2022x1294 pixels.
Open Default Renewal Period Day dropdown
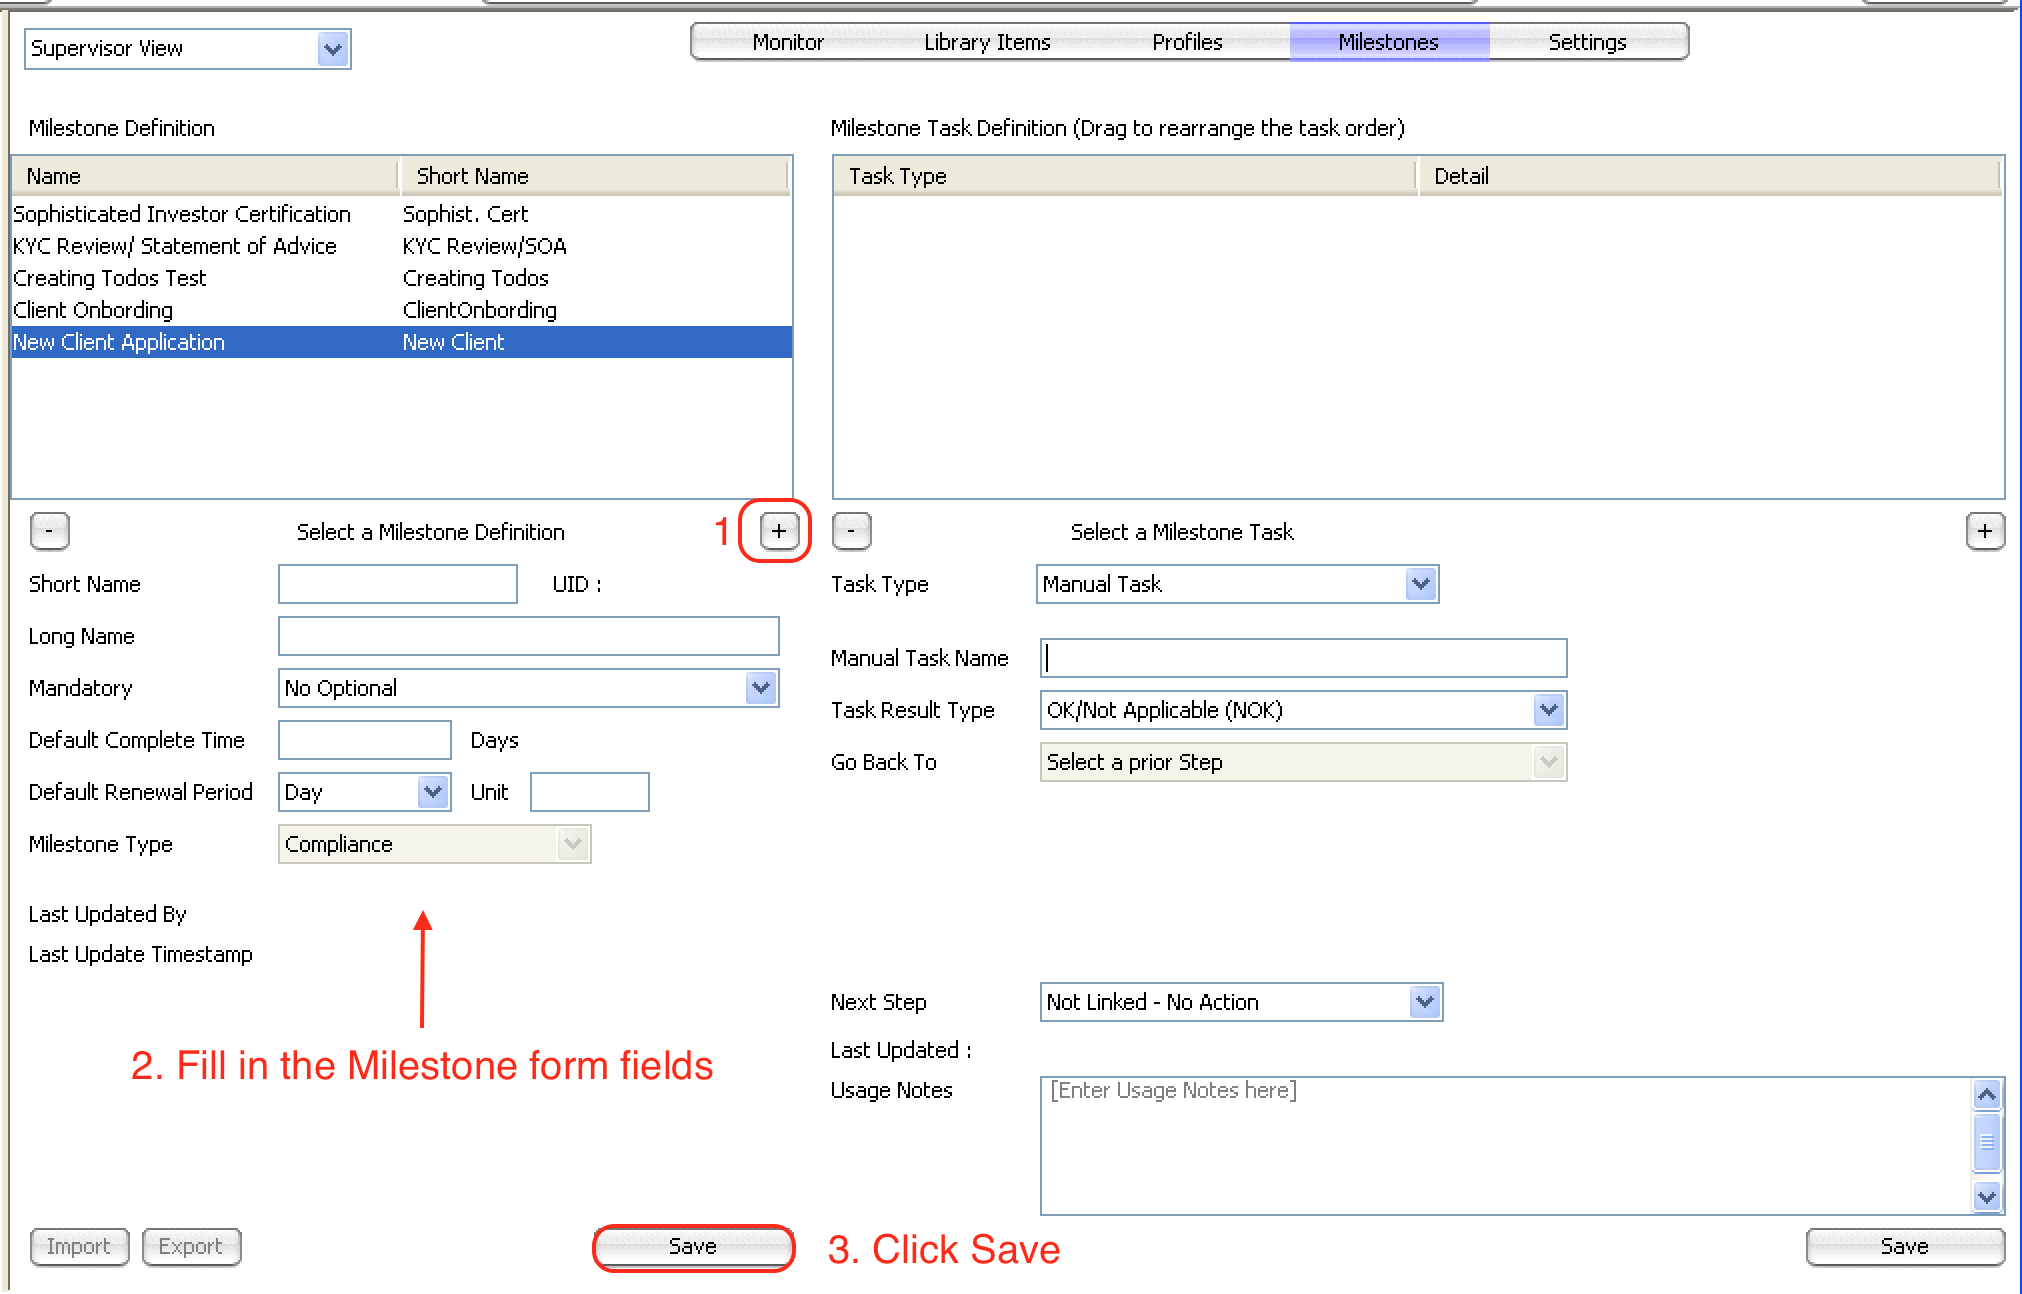[x=432, y=792]
